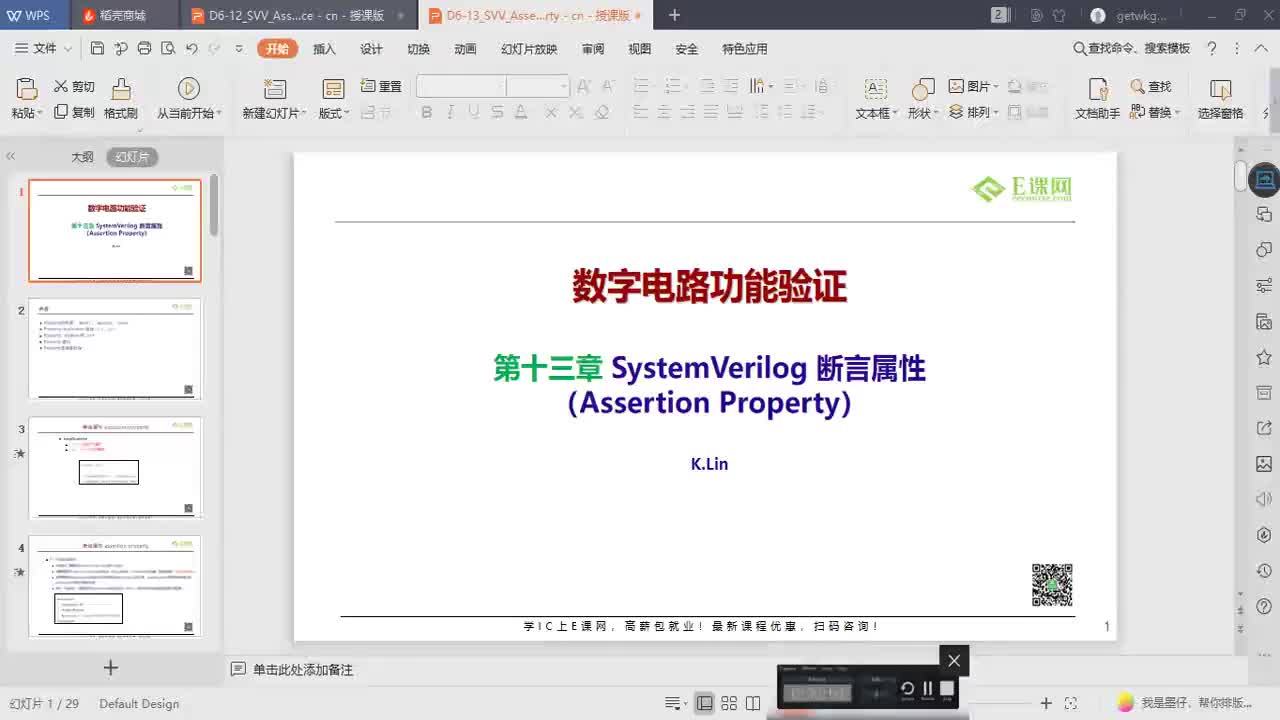This screenshot has width=1280, height=720.
Task: Switch to slide sorter view icon
Action: [729, 703]
